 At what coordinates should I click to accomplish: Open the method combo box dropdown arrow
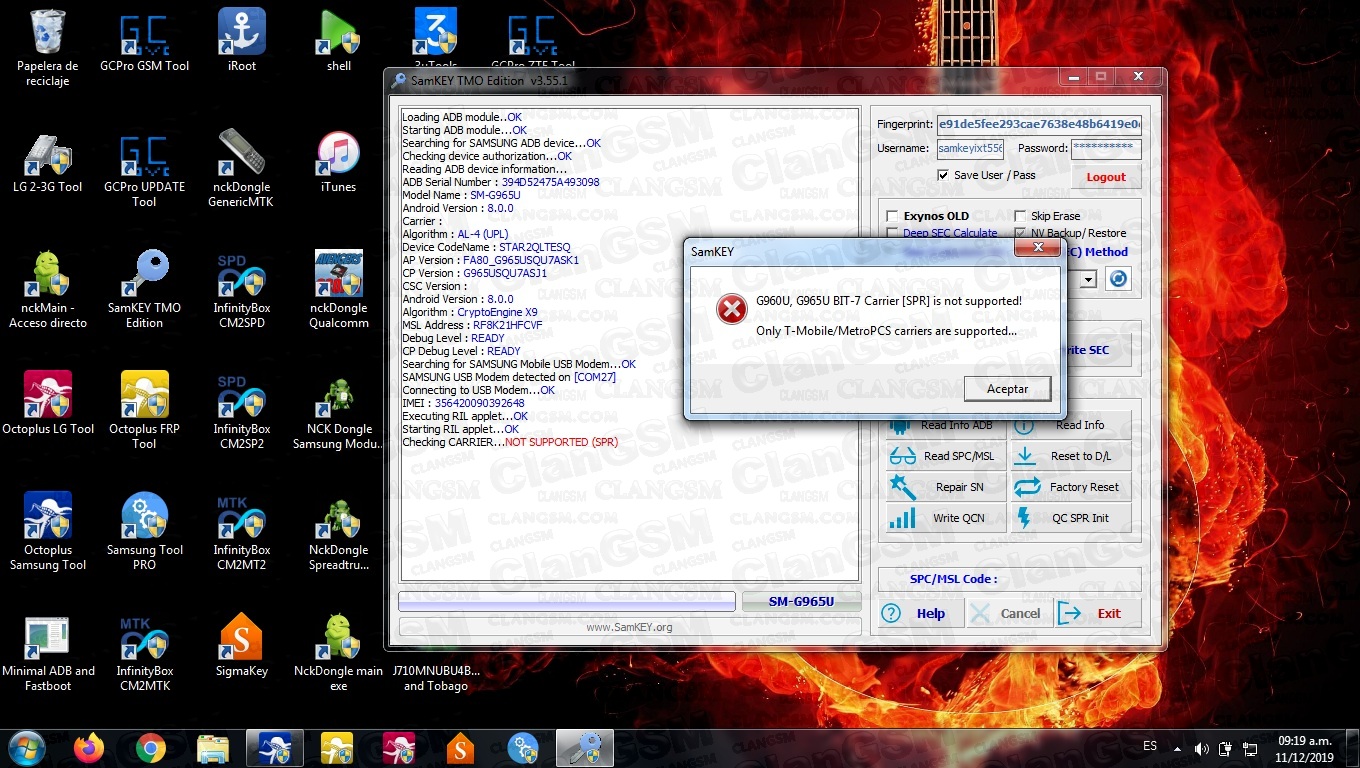(1088, 280)
